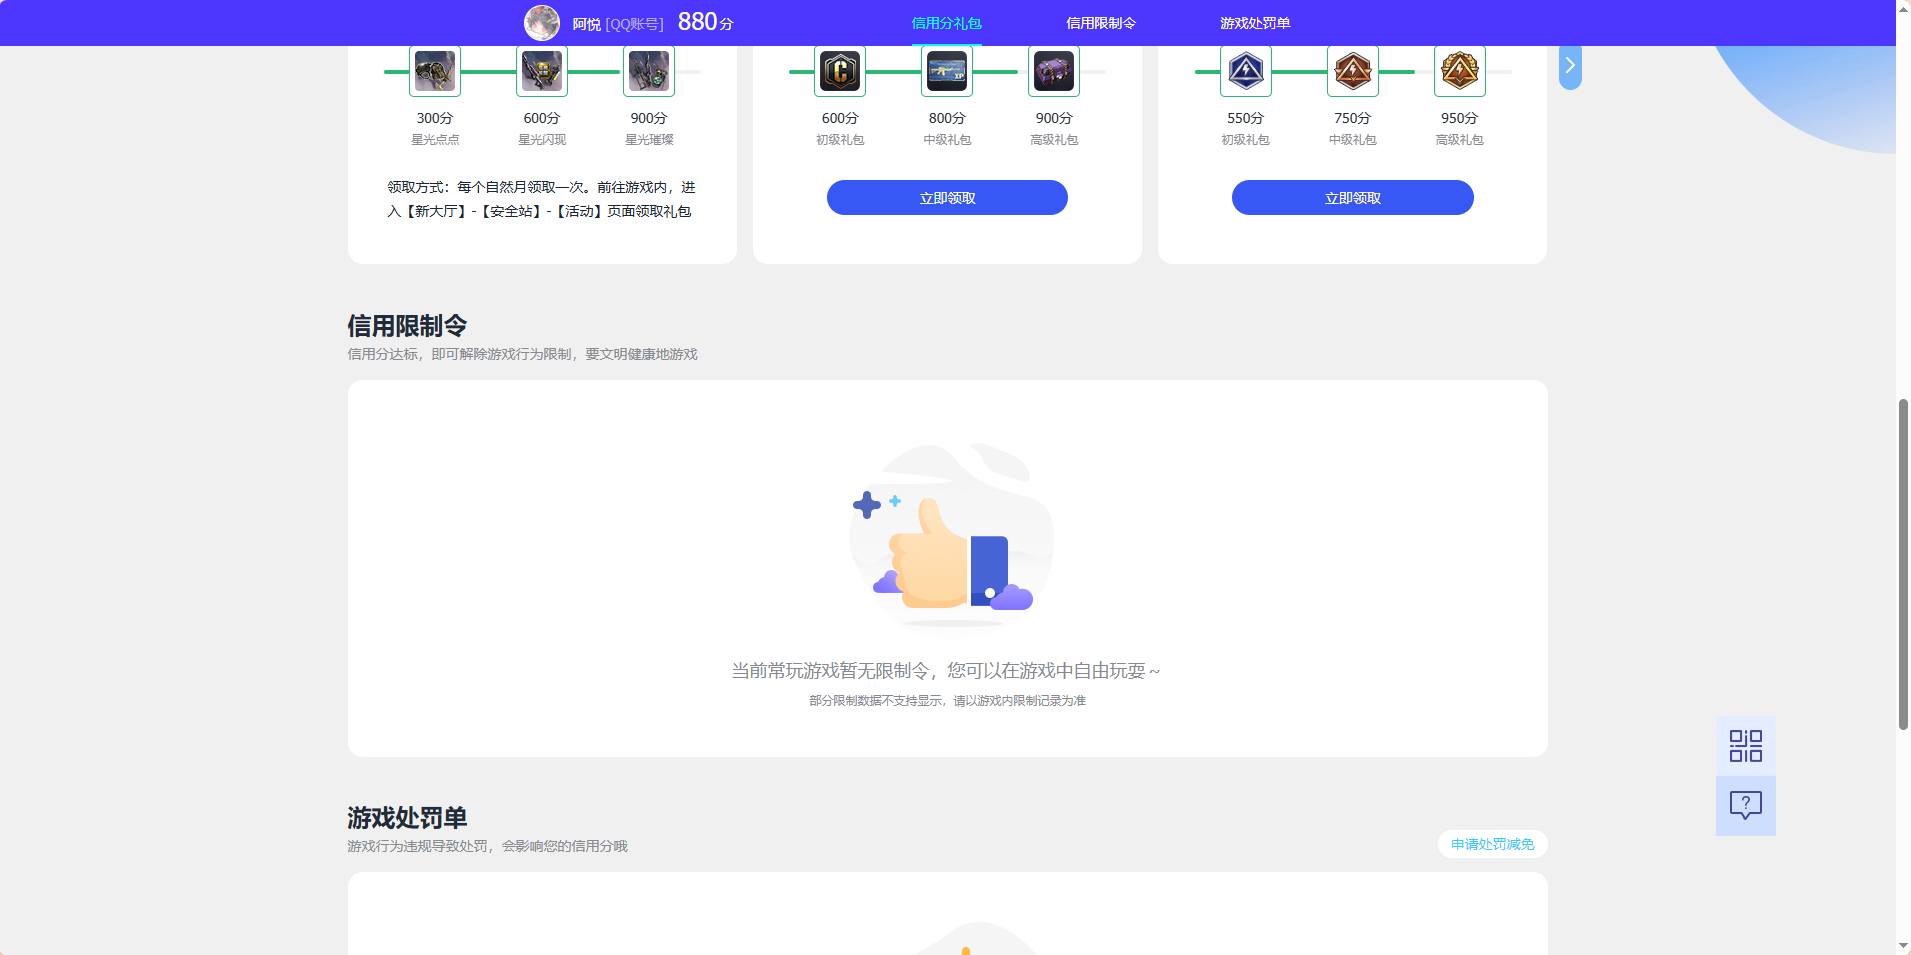Switch to the 游戏处罚单 tab
Screen dimensions: 1911x955
(1255, 23)
